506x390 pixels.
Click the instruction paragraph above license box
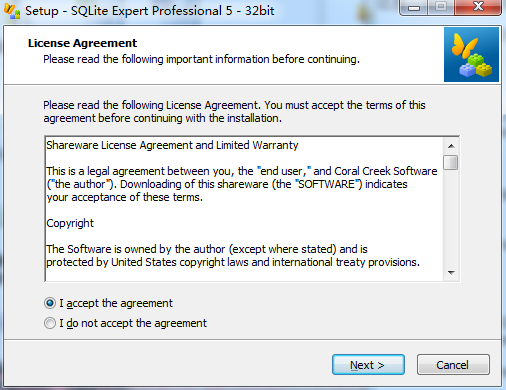[x=234, y=112]
